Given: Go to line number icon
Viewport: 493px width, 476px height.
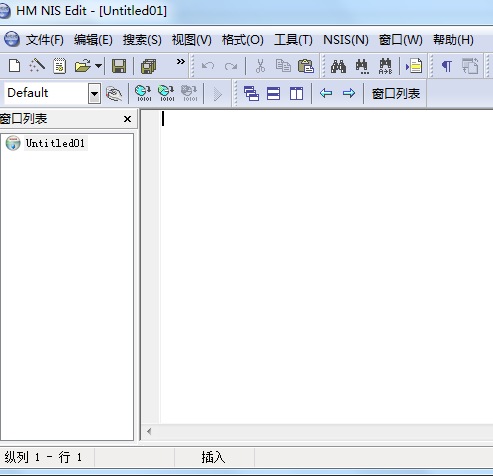Looking at the screenshot, I should click(x=414, y=66).
